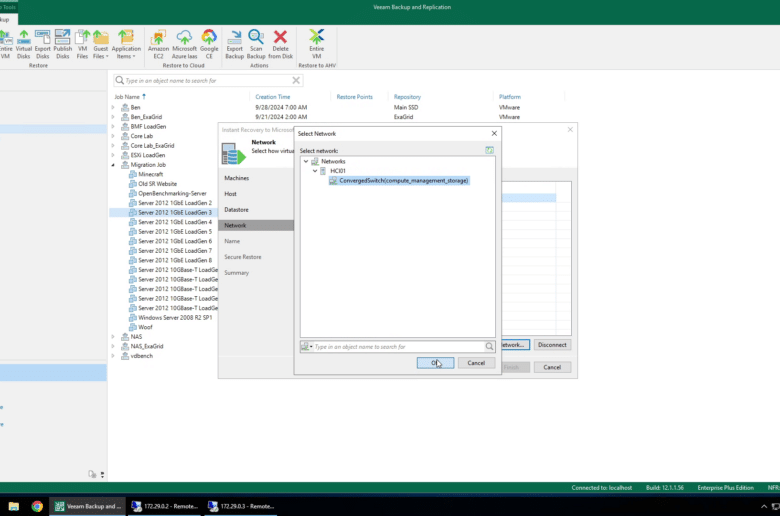Select OpenBenchmarking-Server VM
Image resolution: width=780 pixels, height=516 pixels.
tap(172, 193)
